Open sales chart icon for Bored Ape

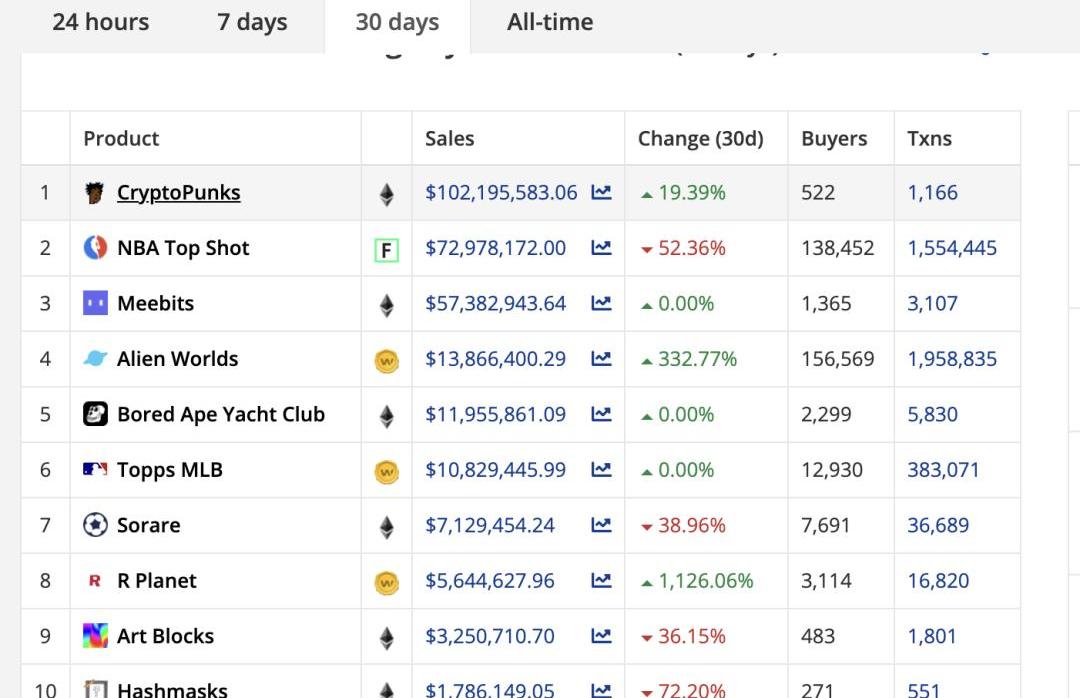click(601, 414)
